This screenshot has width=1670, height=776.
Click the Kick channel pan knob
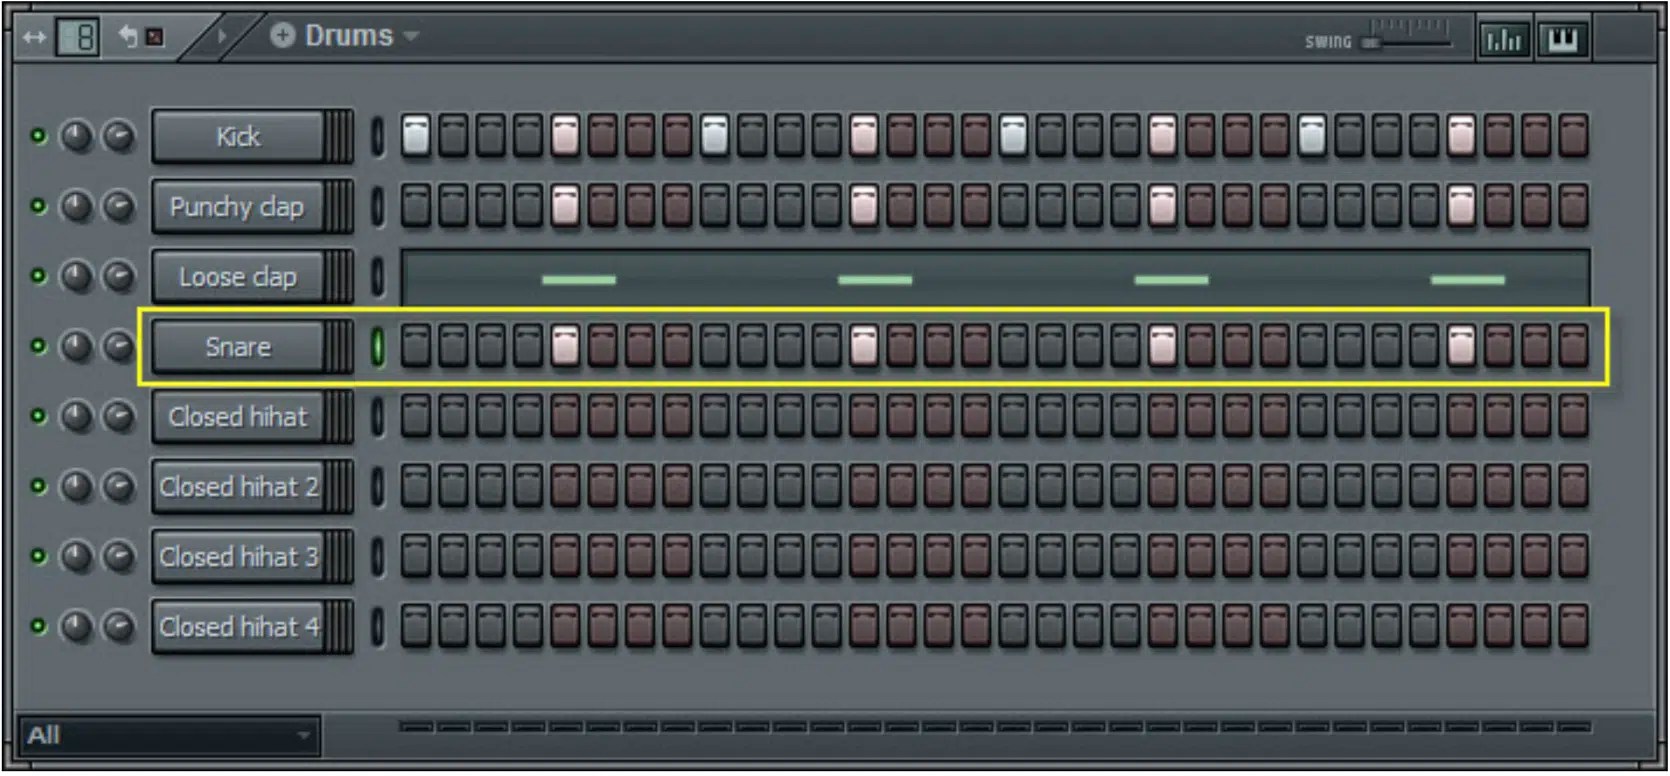click(77, 136)
